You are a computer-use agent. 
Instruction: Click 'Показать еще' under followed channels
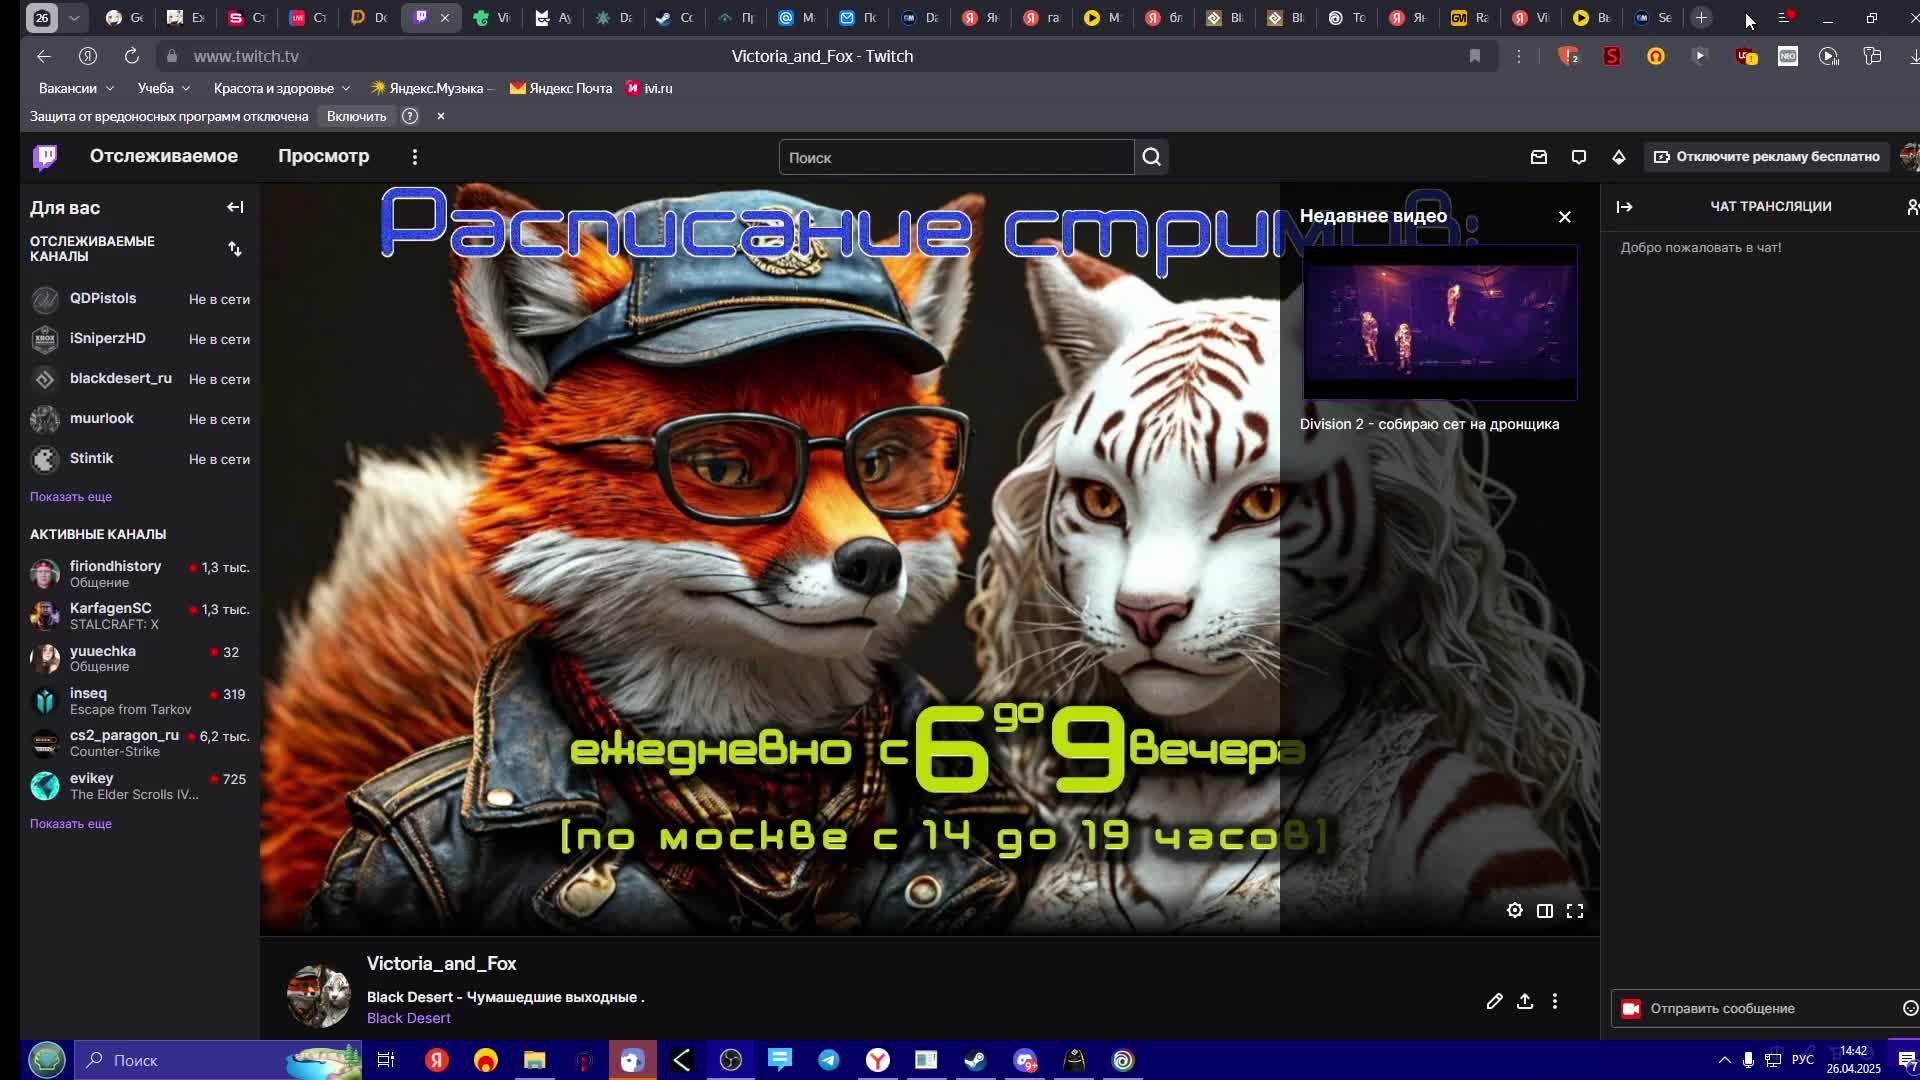pyautogui.click(x=71, y=496)
